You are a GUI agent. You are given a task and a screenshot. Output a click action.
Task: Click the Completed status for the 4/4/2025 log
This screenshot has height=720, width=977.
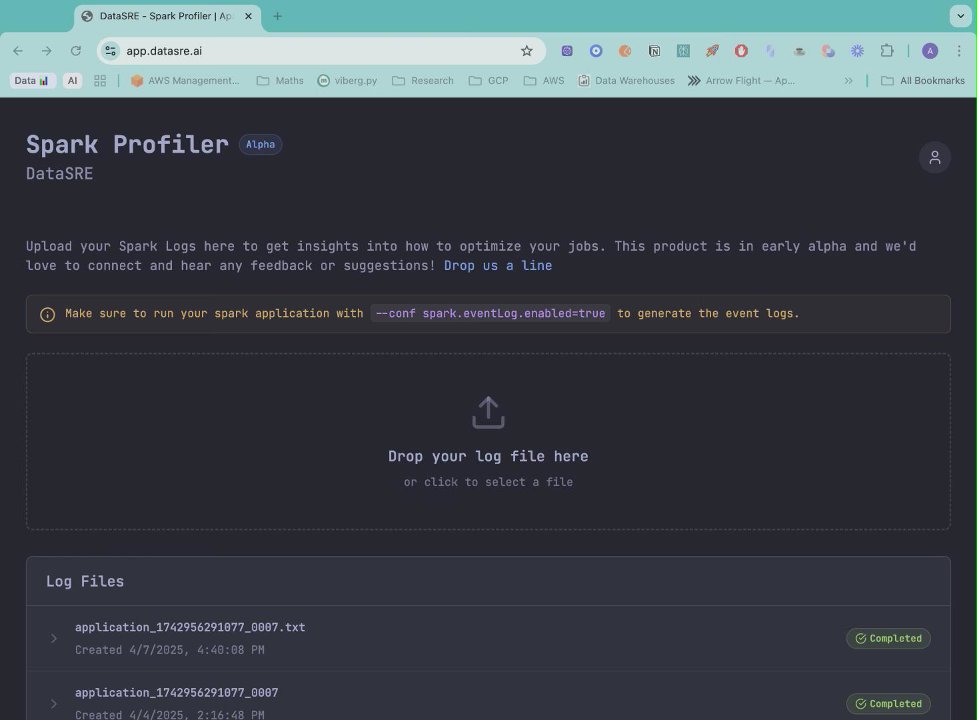tap(888, 704)
